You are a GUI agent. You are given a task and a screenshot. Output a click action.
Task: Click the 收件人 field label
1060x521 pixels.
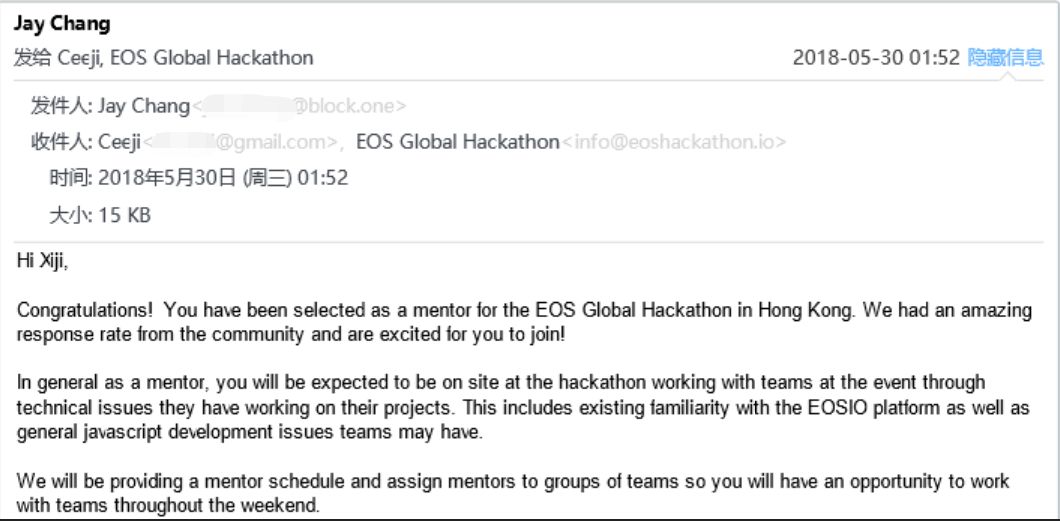pos(62,142)
